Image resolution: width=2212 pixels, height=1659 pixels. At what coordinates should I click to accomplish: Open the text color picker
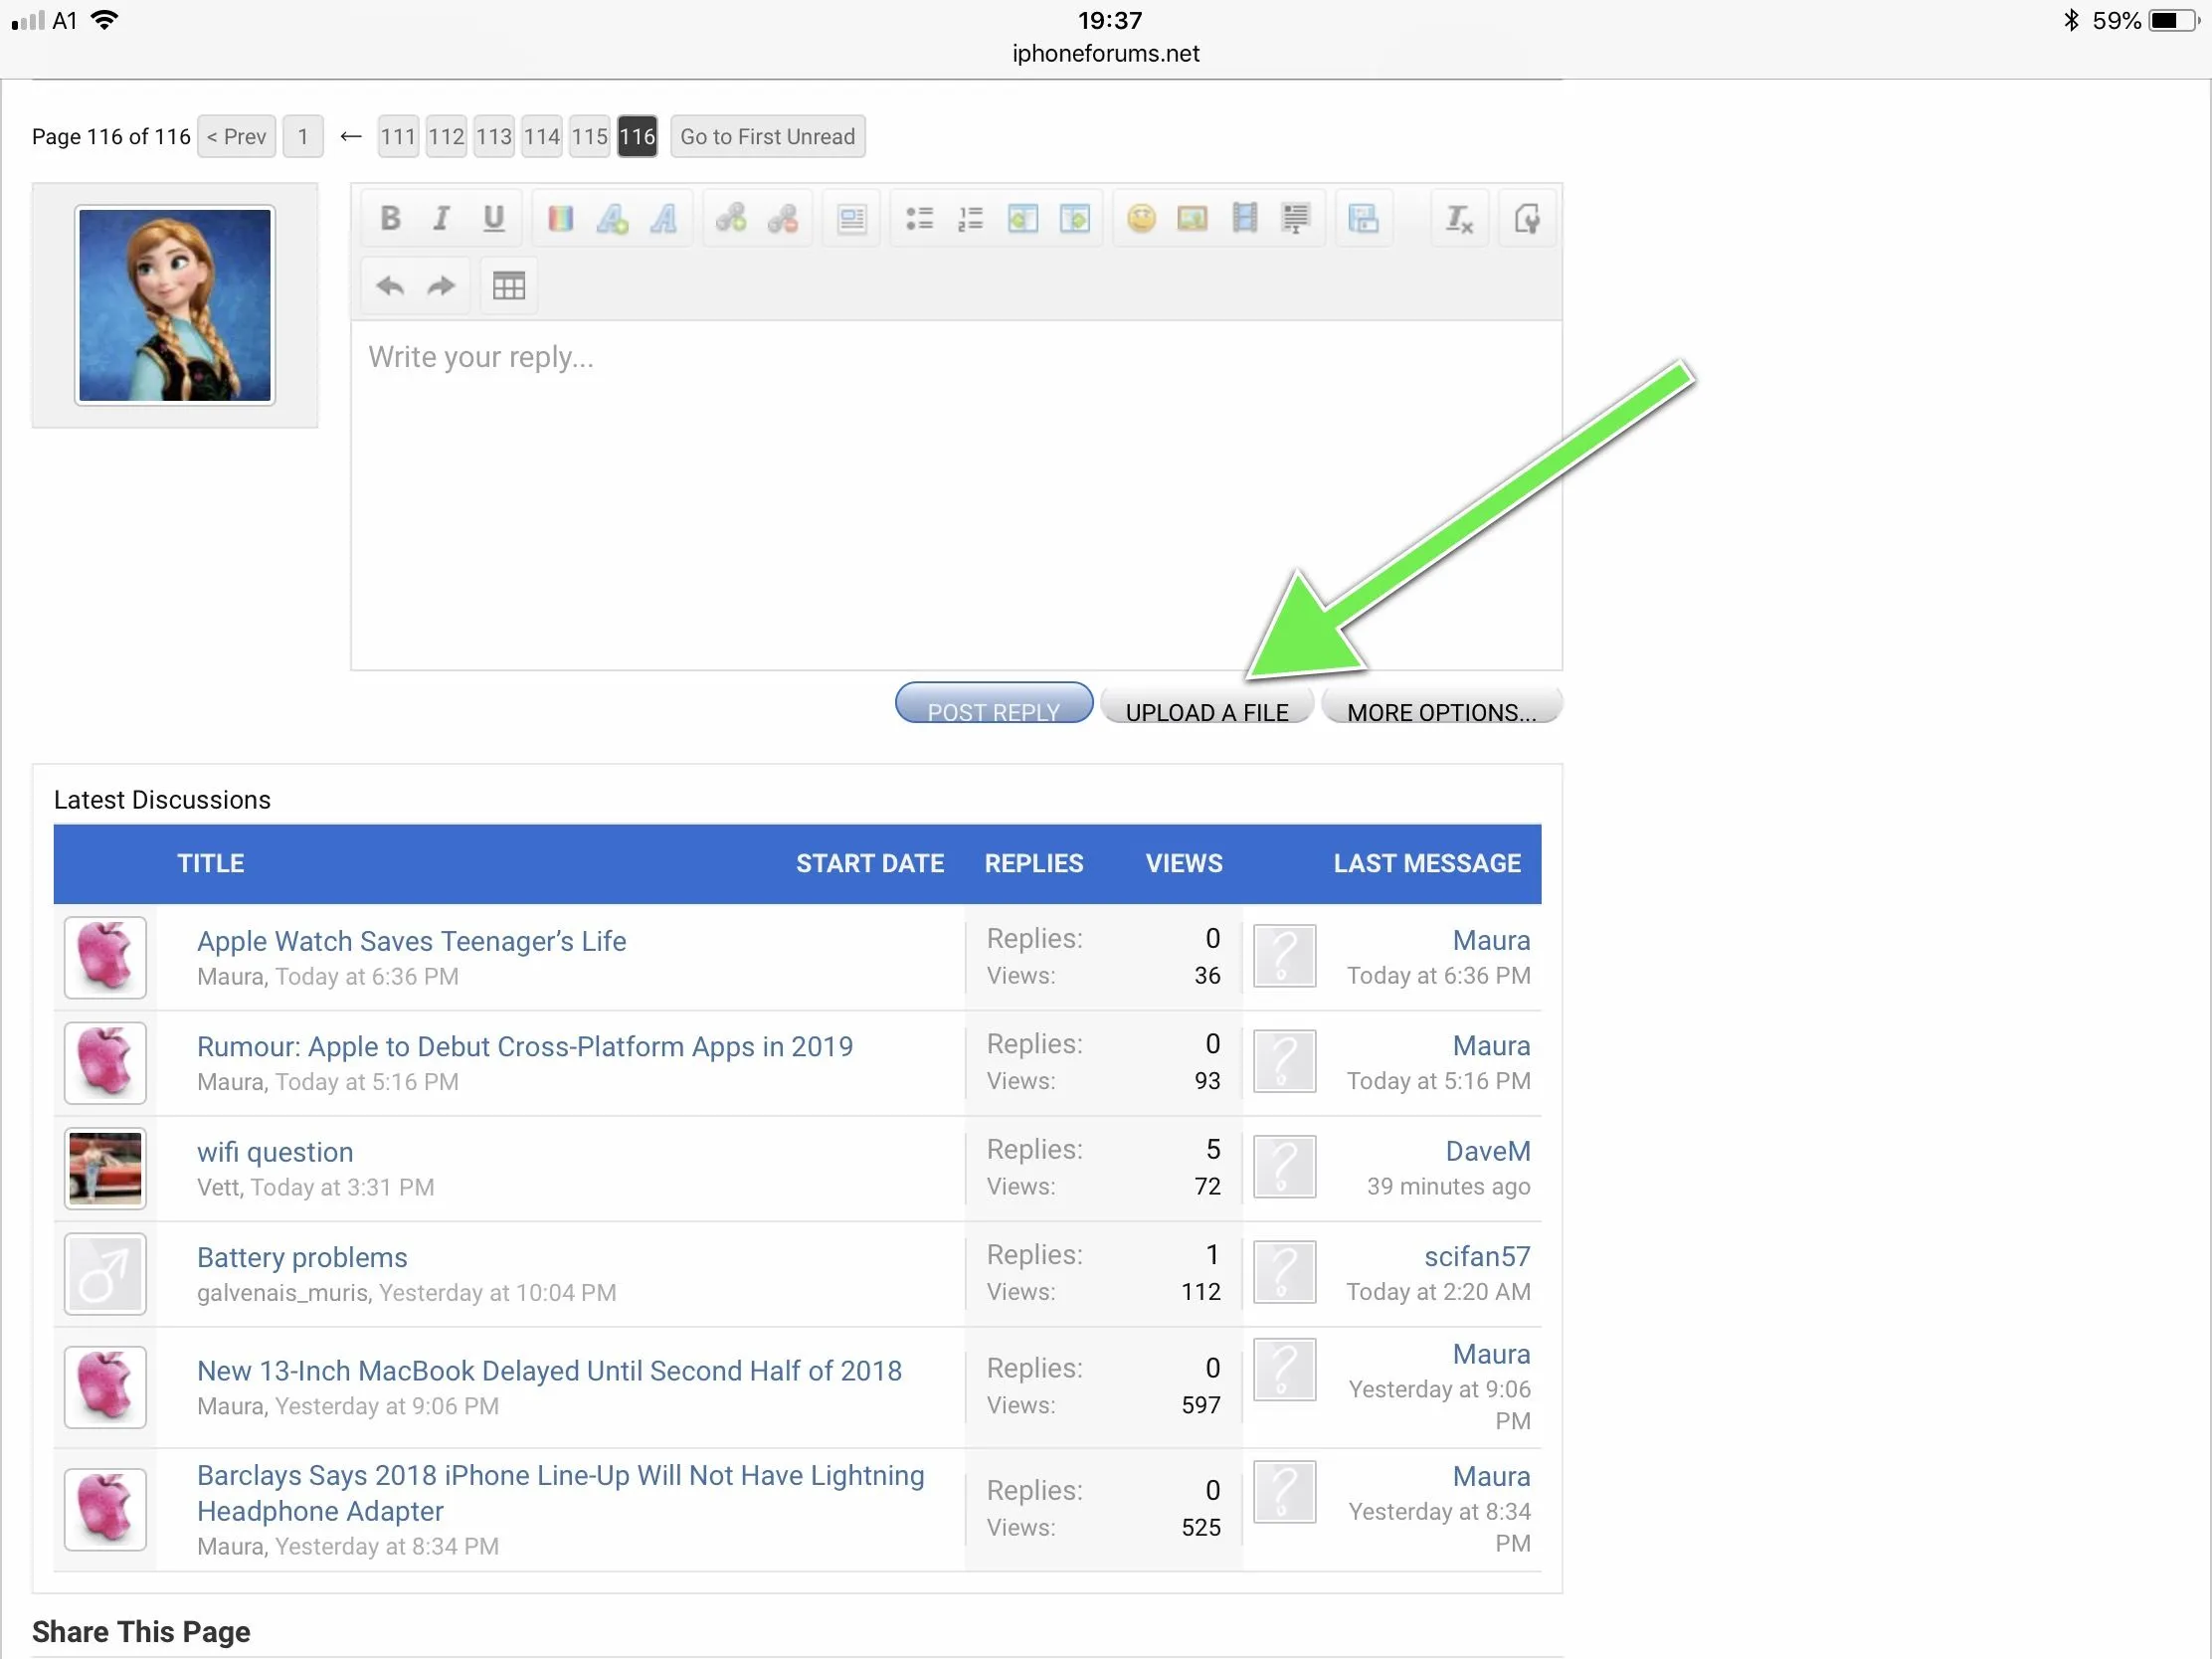tap(561, 218)
